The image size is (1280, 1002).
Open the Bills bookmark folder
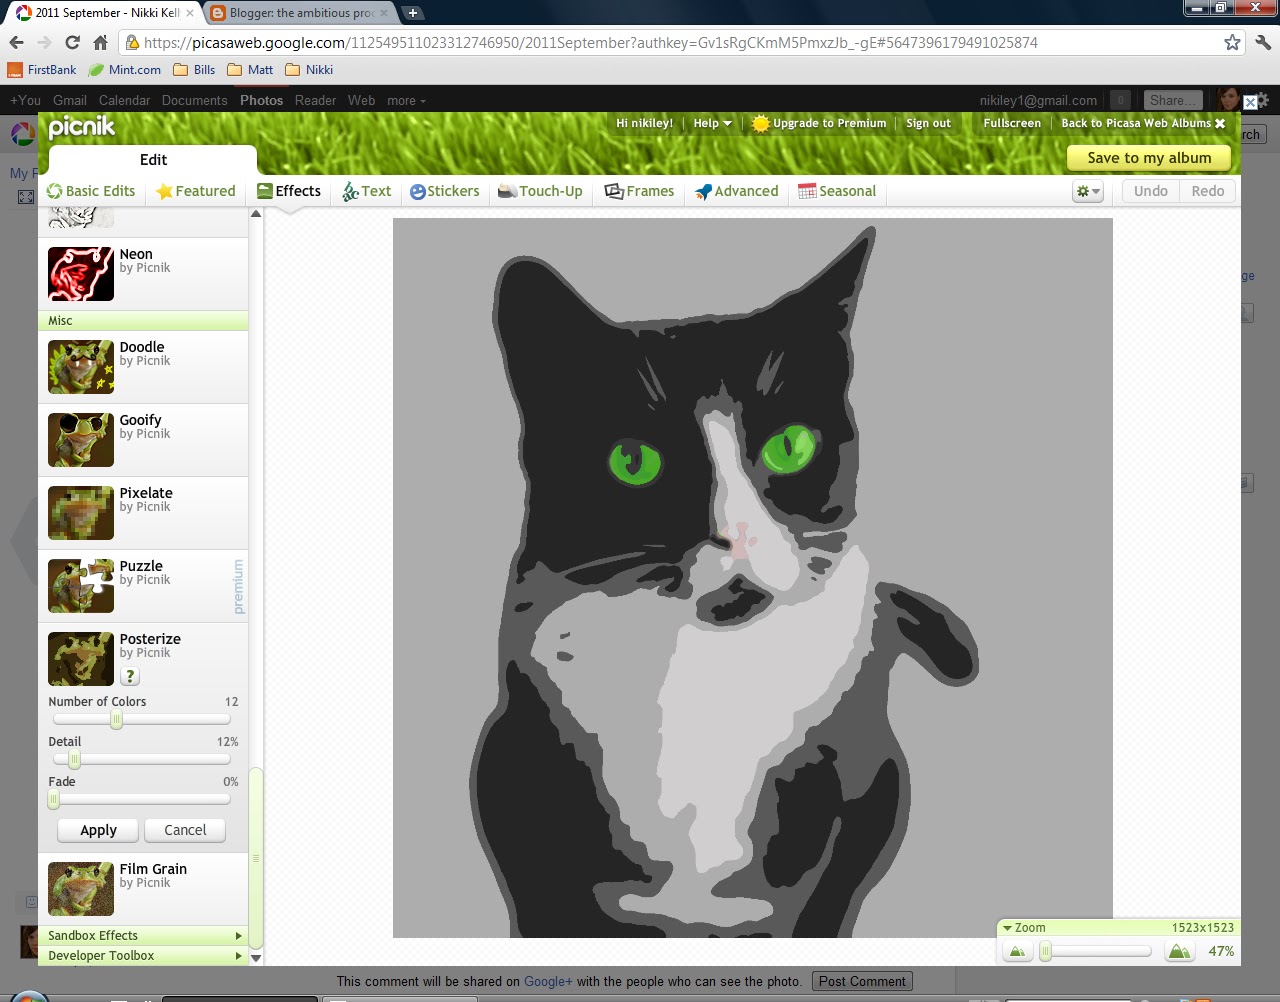pos(194,70)
